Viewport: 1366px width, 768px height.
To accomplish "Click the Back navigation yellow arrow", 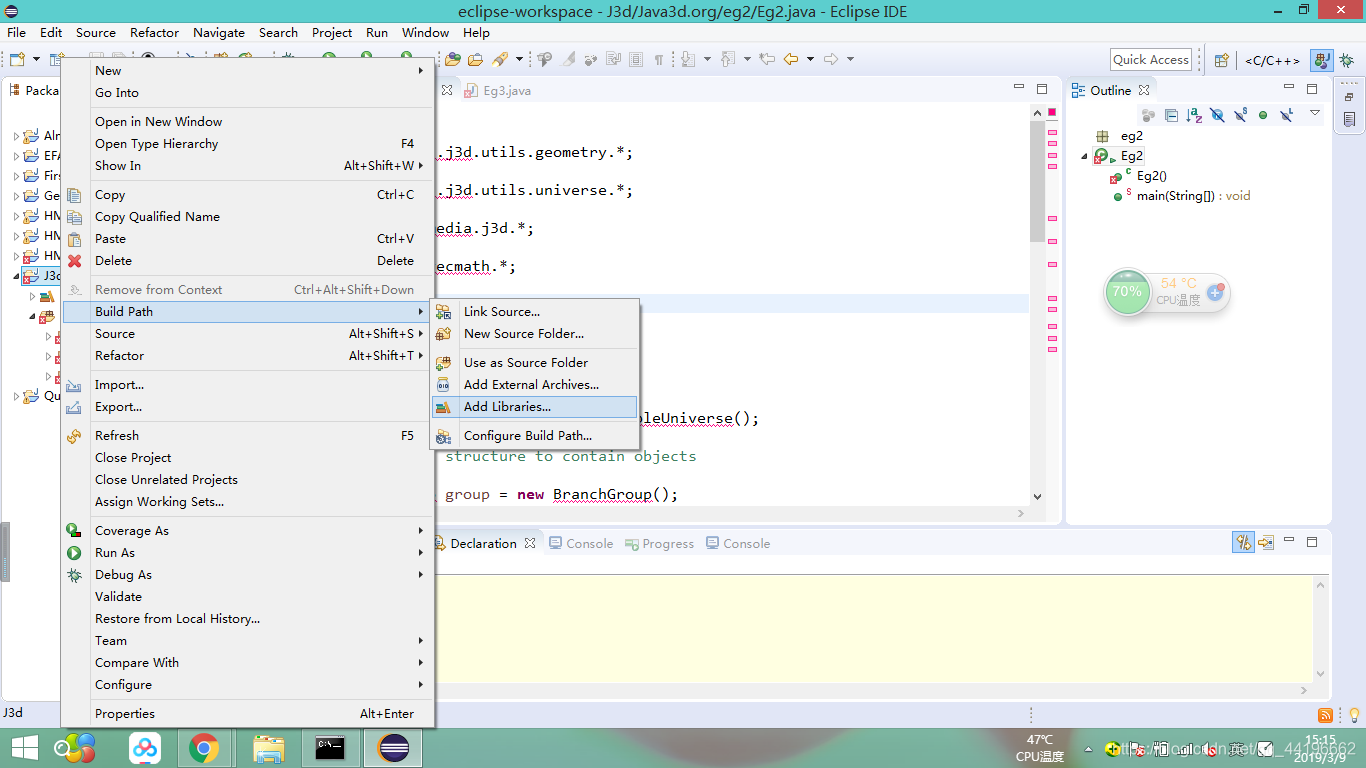I will [x=791, y=60].
